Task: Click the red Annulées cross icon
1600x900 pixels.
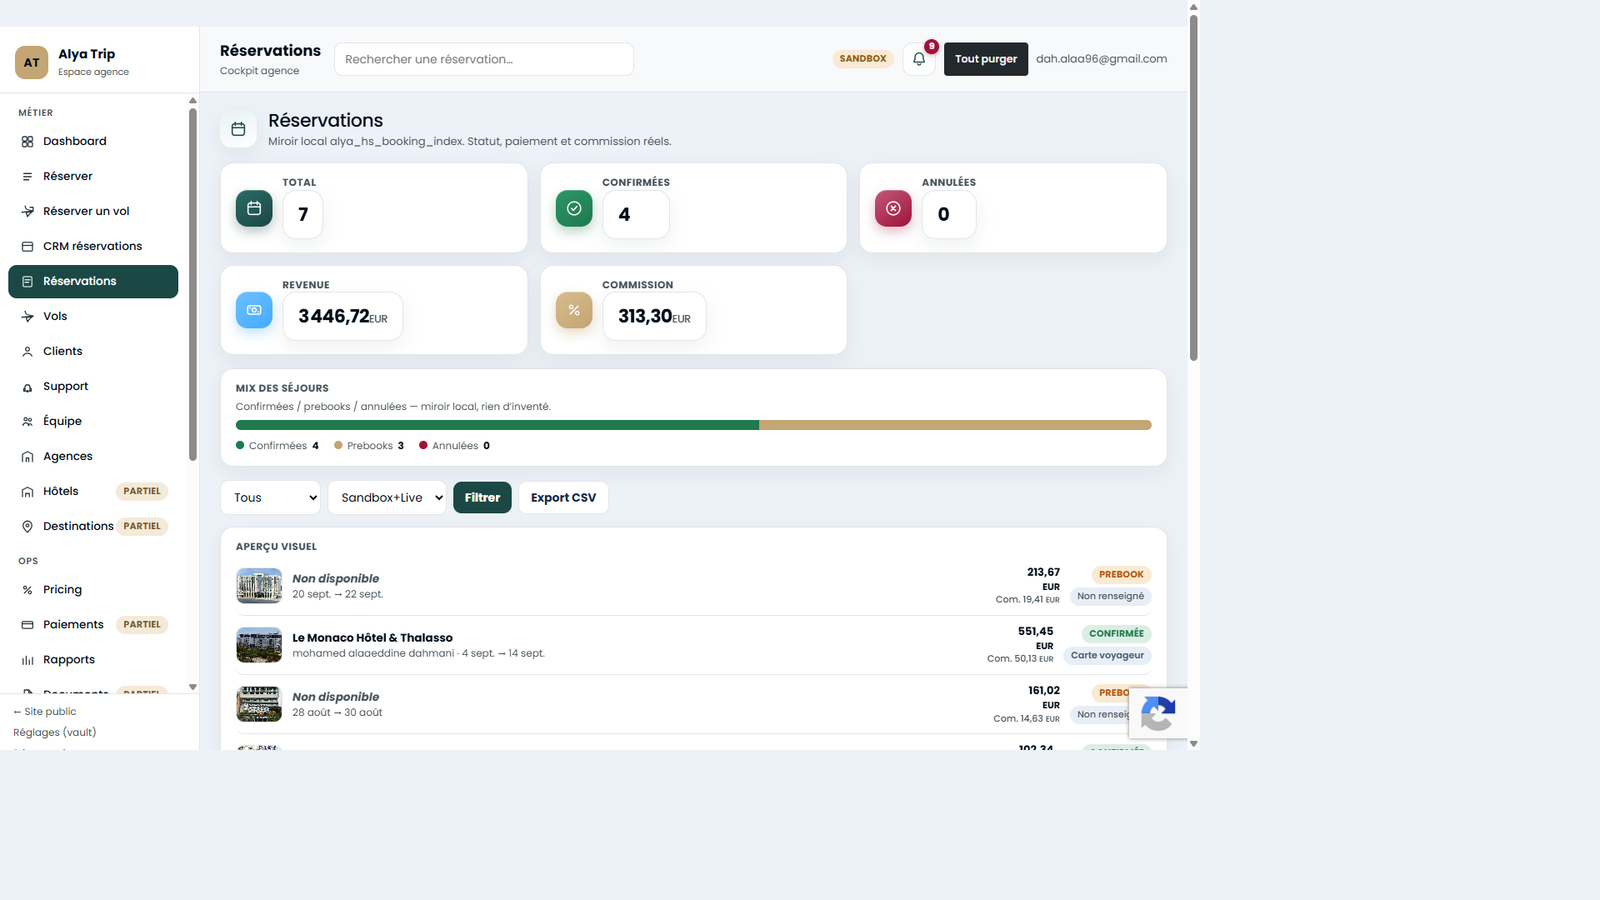Action: click(x=893, y=208)
